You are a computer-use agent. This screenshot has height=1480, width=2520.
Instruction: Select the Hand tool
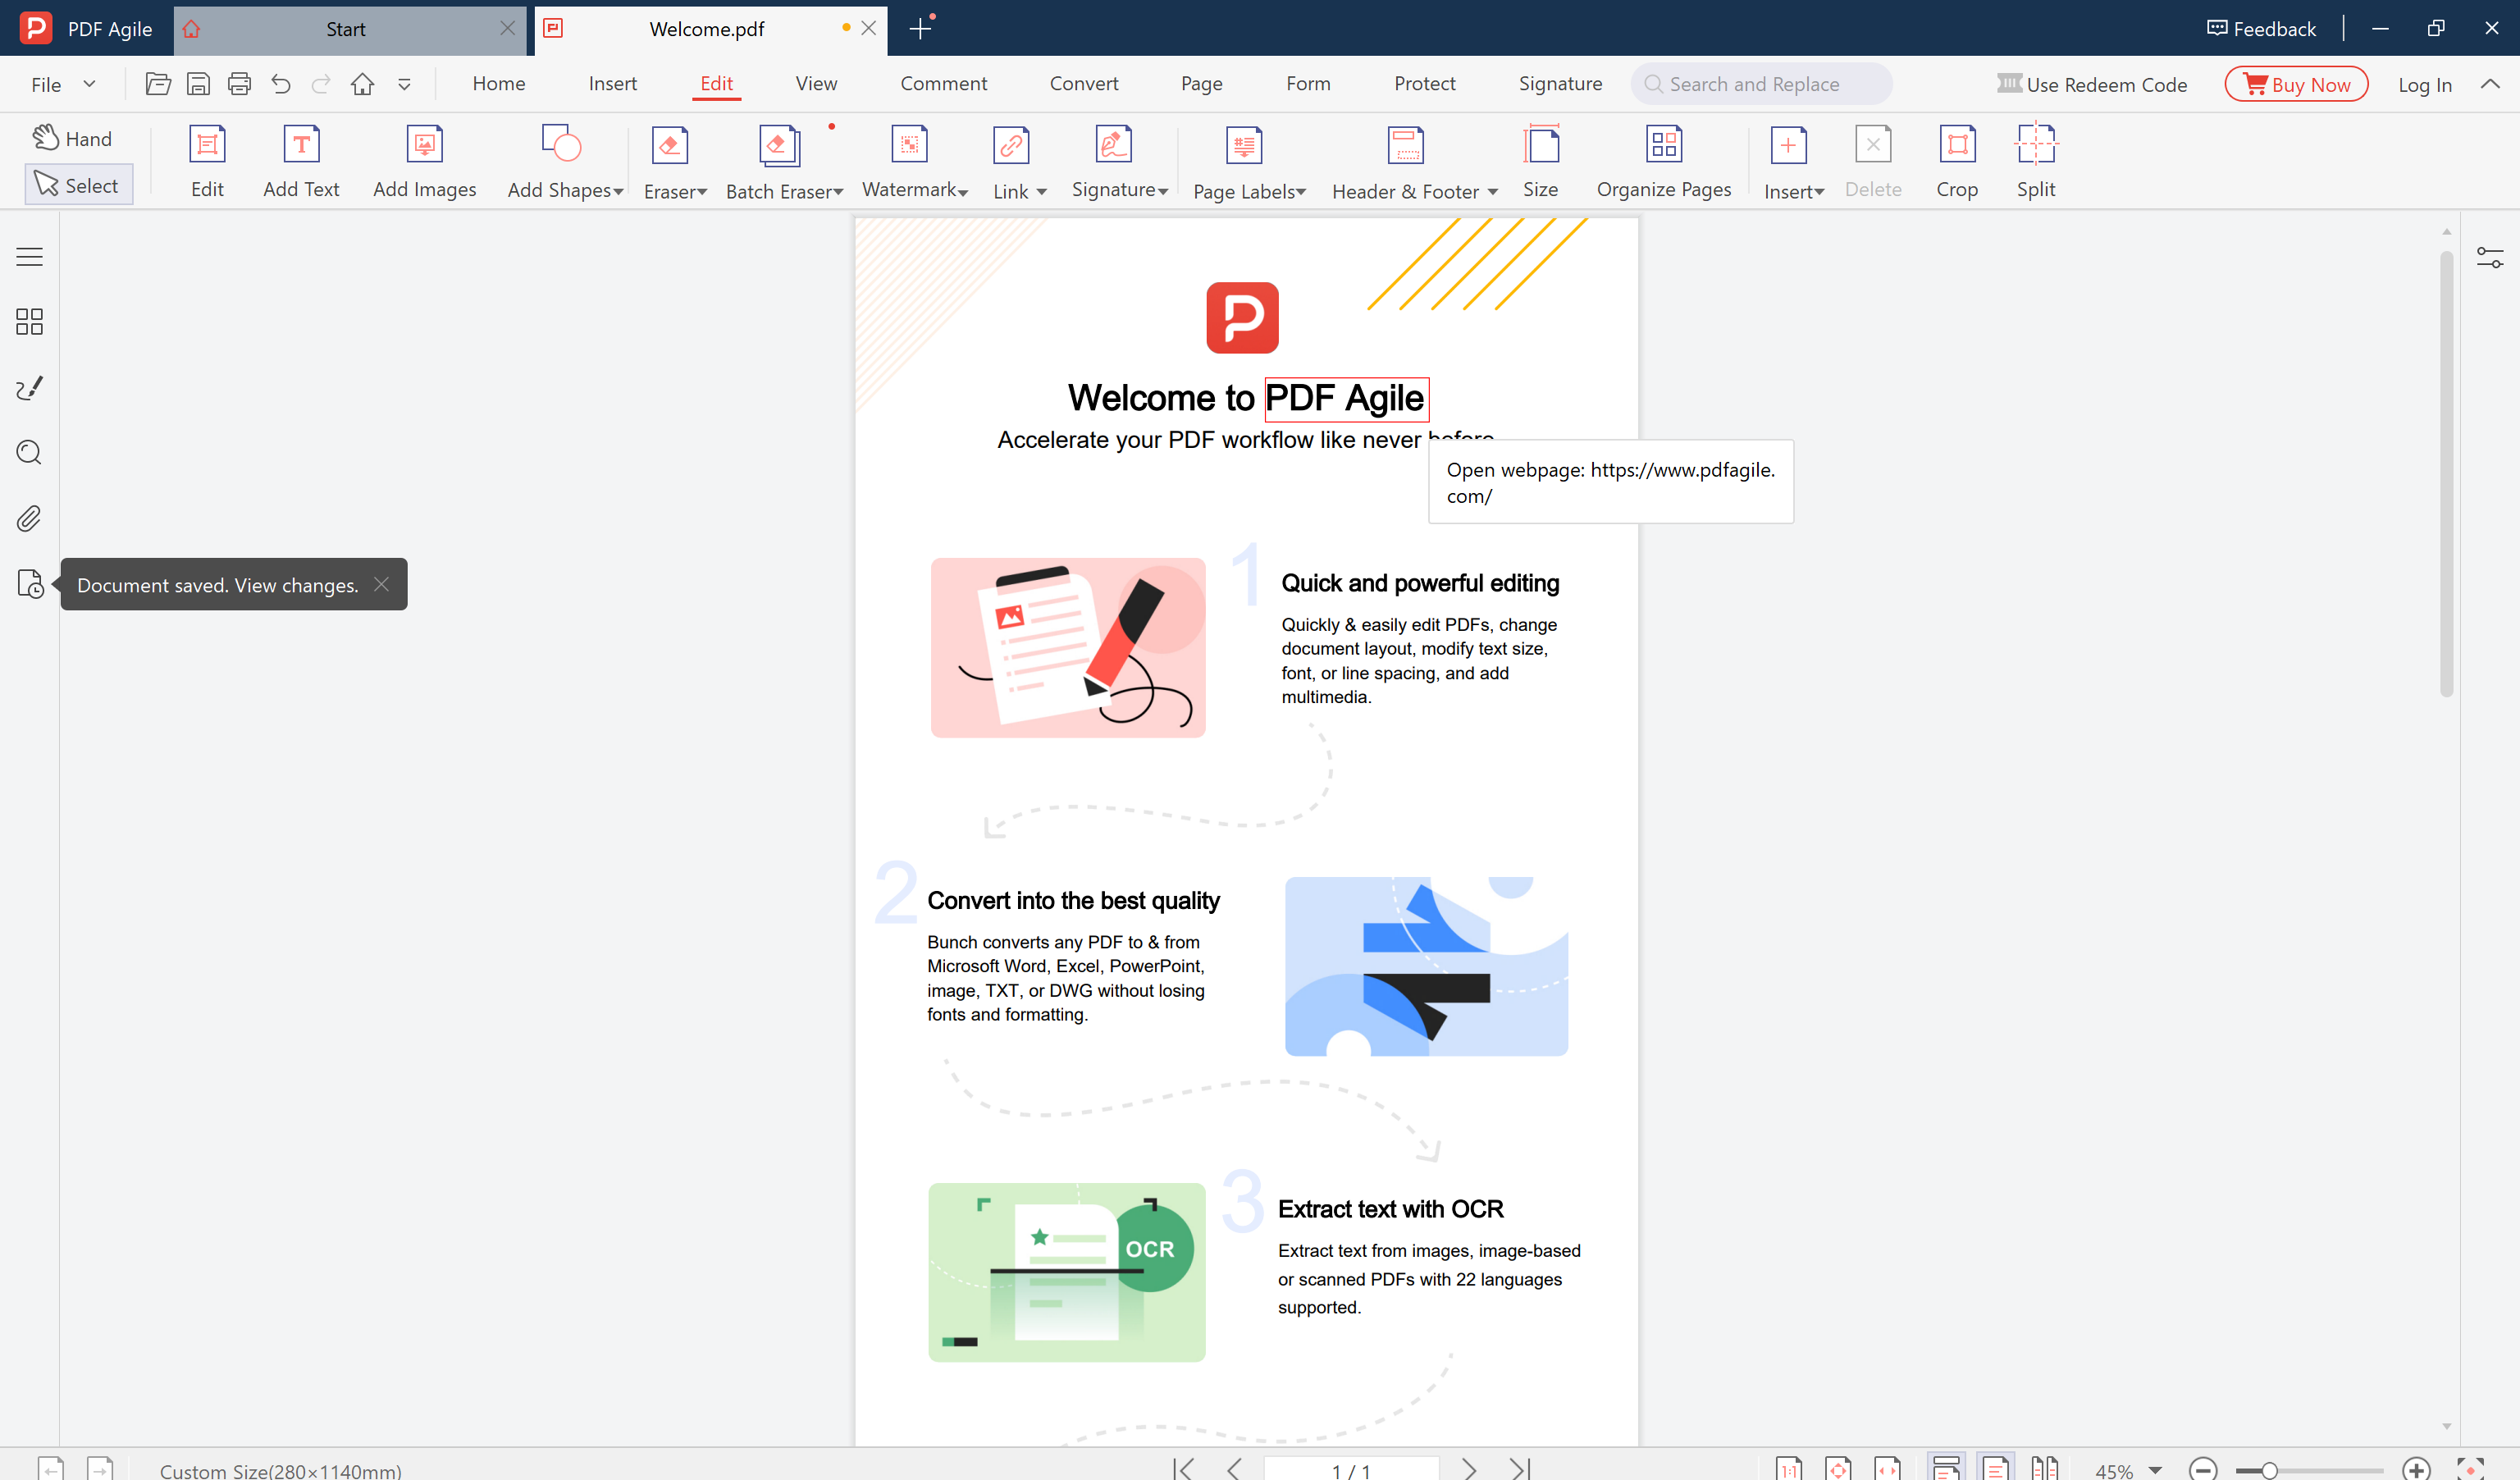[72, 138]
